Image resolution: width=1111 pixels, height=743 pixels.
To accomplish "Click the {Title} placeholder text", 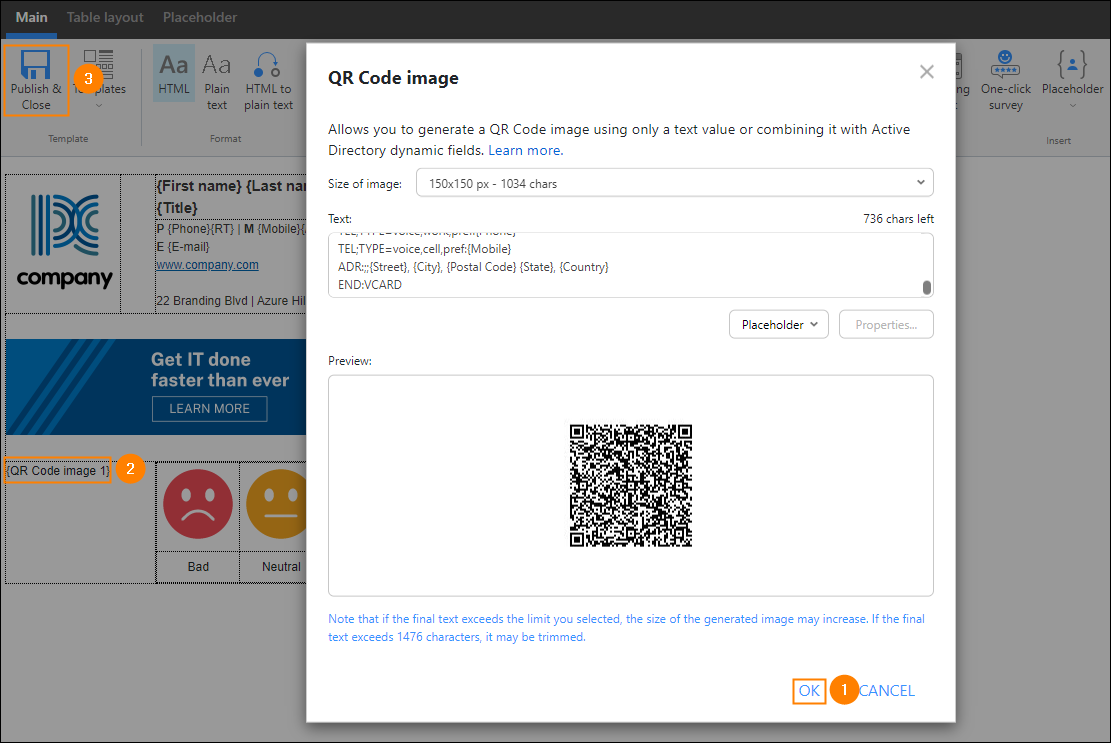I will 176,208.
